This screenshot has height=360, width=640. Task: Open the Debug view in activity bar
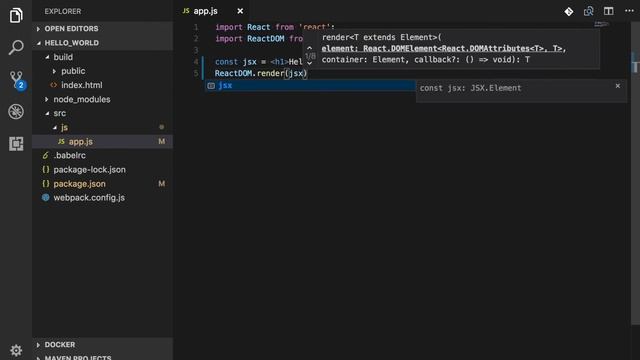tap(16, 111)
